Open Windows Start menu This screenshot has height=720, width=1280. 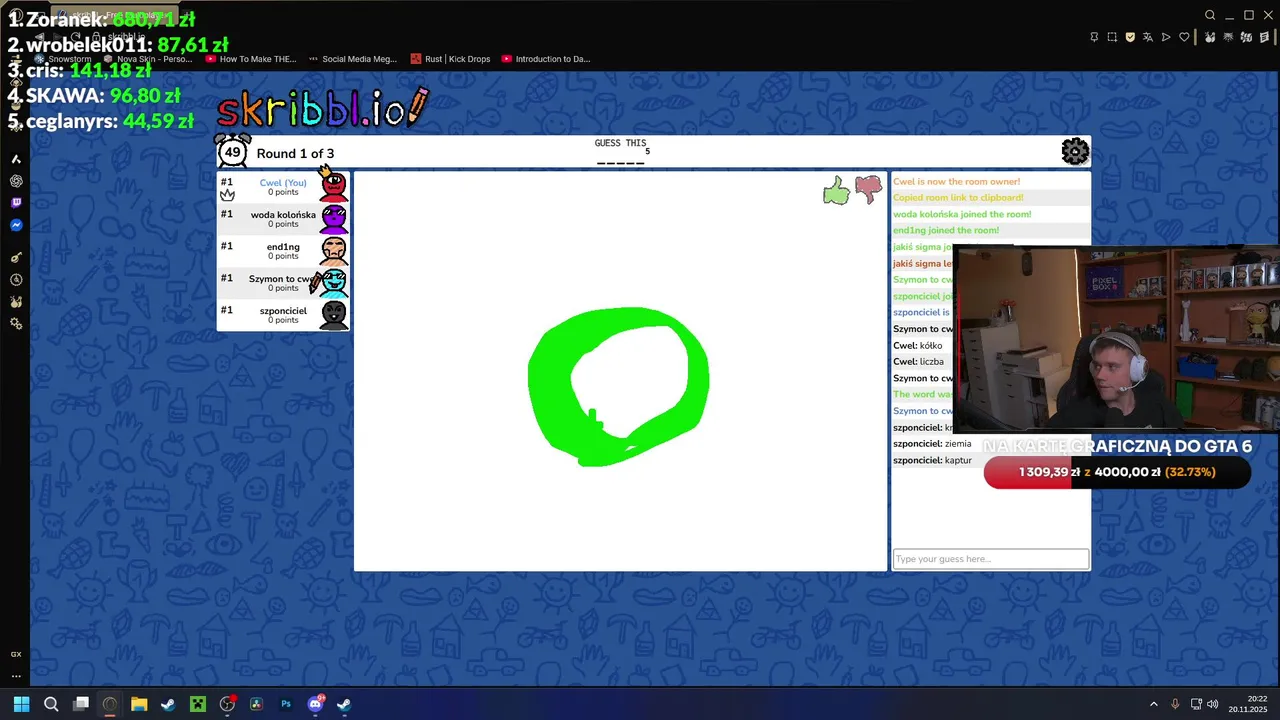pos(21,704)
